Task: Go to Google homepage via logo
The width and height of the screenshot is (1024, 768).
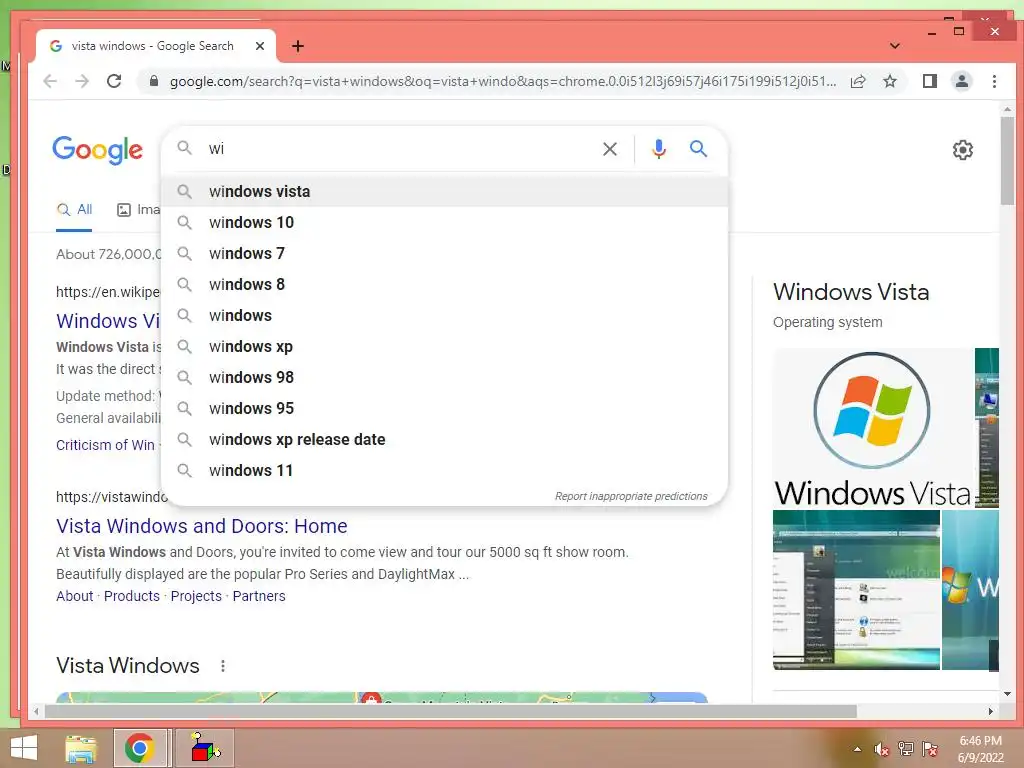Action: [97, 150]
